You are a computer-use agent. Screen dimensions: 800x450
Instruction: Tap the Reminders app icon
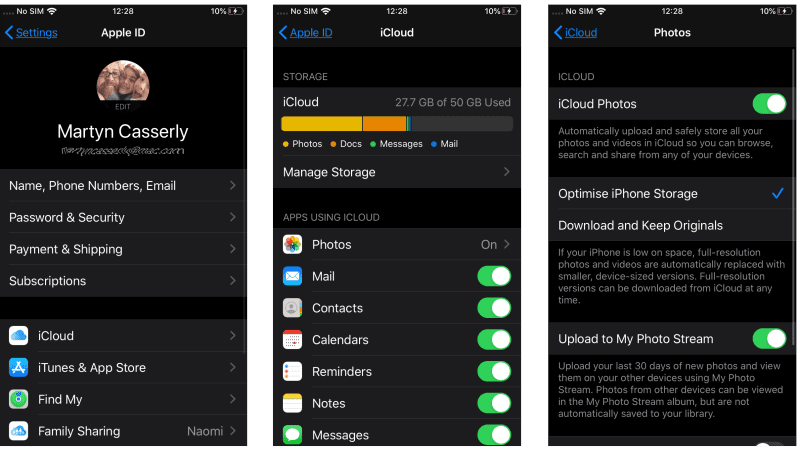(x=292, y=371)
